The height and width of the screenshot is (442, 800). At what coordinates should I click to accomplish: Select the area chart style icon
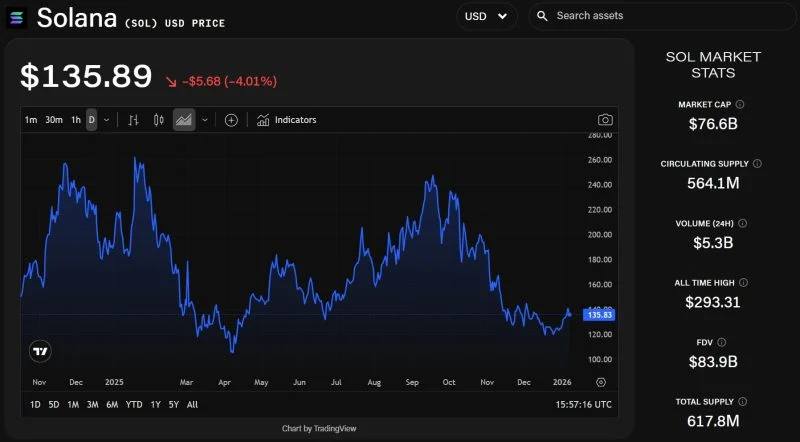(x=184, y=120)
